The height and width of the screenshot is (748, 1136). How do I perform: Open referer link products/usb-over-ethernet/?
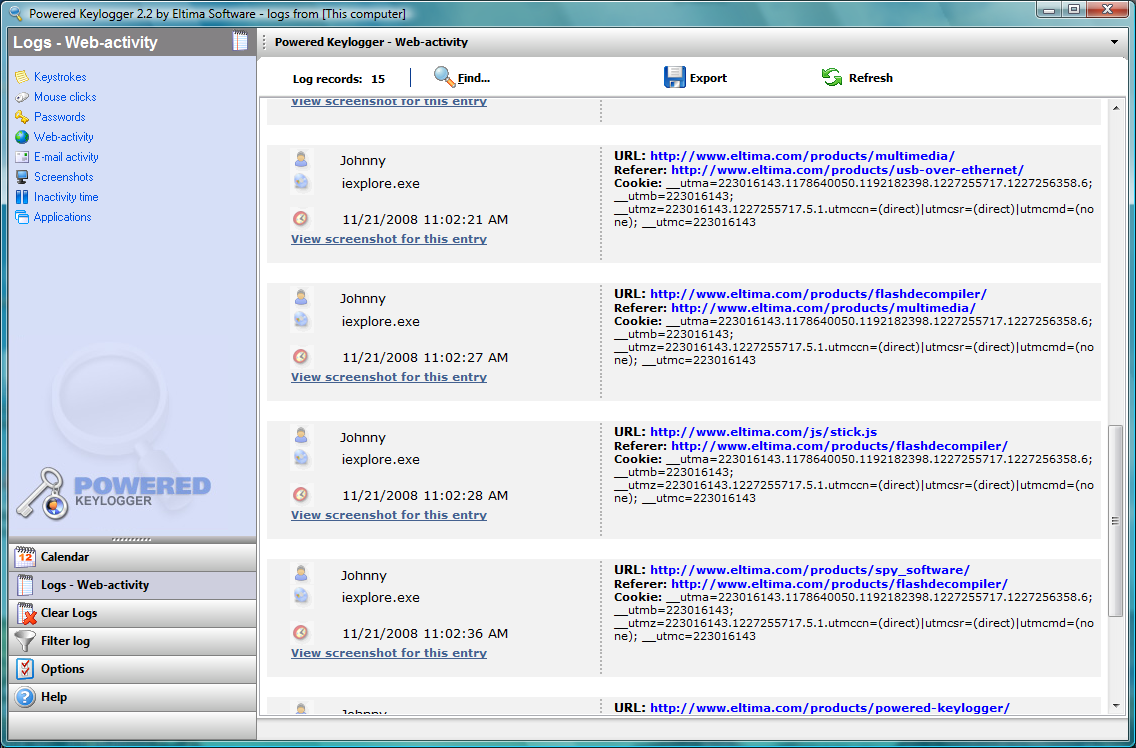click(x=848, y=170)
